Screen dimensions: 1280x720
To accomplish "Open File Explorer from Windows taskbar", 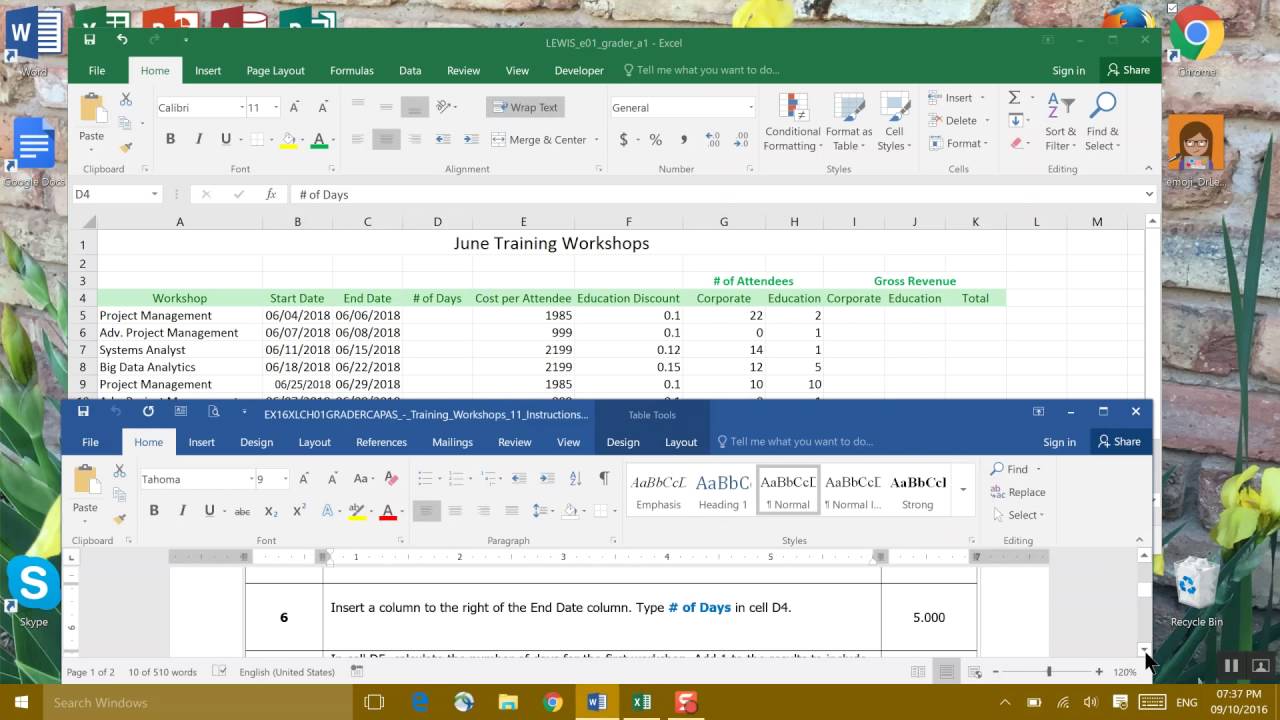I will pyautogui.click(x=508, y=702).
